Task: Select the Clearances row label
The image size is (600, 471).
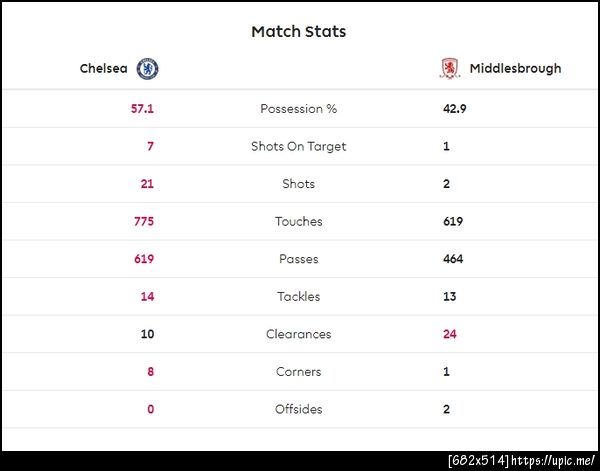Action: coord(298,334)
